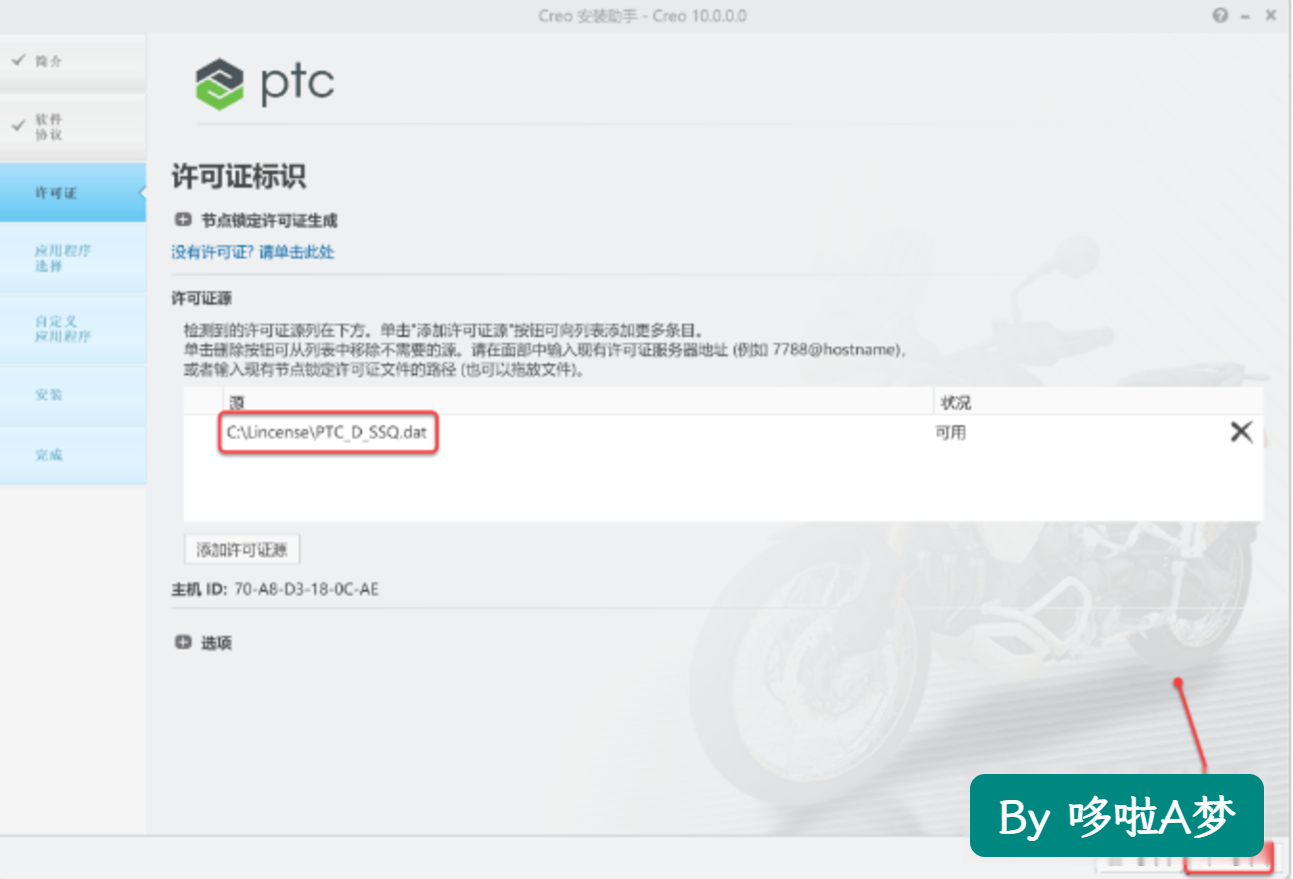The width and height of the screenshot is (1293, 879).
Task: Open the help question mark icon
Action: (x=1220, y=16)
